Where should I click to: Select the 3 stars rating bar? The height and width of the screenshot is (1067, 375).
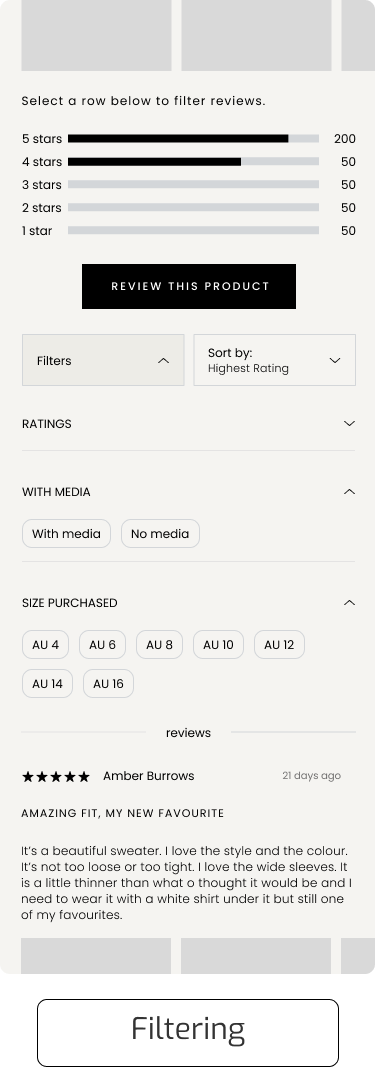point(193,184)
